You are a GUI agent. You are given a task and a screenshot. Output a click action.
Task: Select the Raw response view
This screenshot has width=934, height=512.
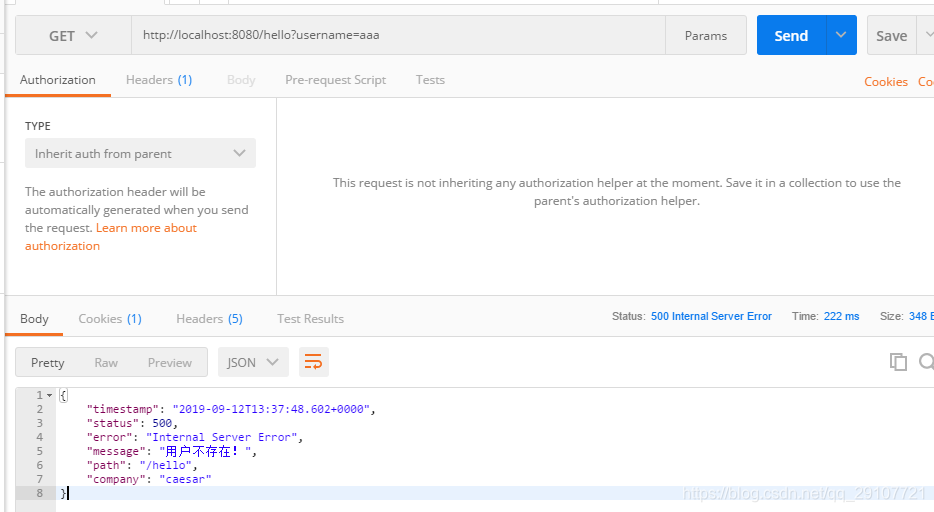(x=106, y=363)
